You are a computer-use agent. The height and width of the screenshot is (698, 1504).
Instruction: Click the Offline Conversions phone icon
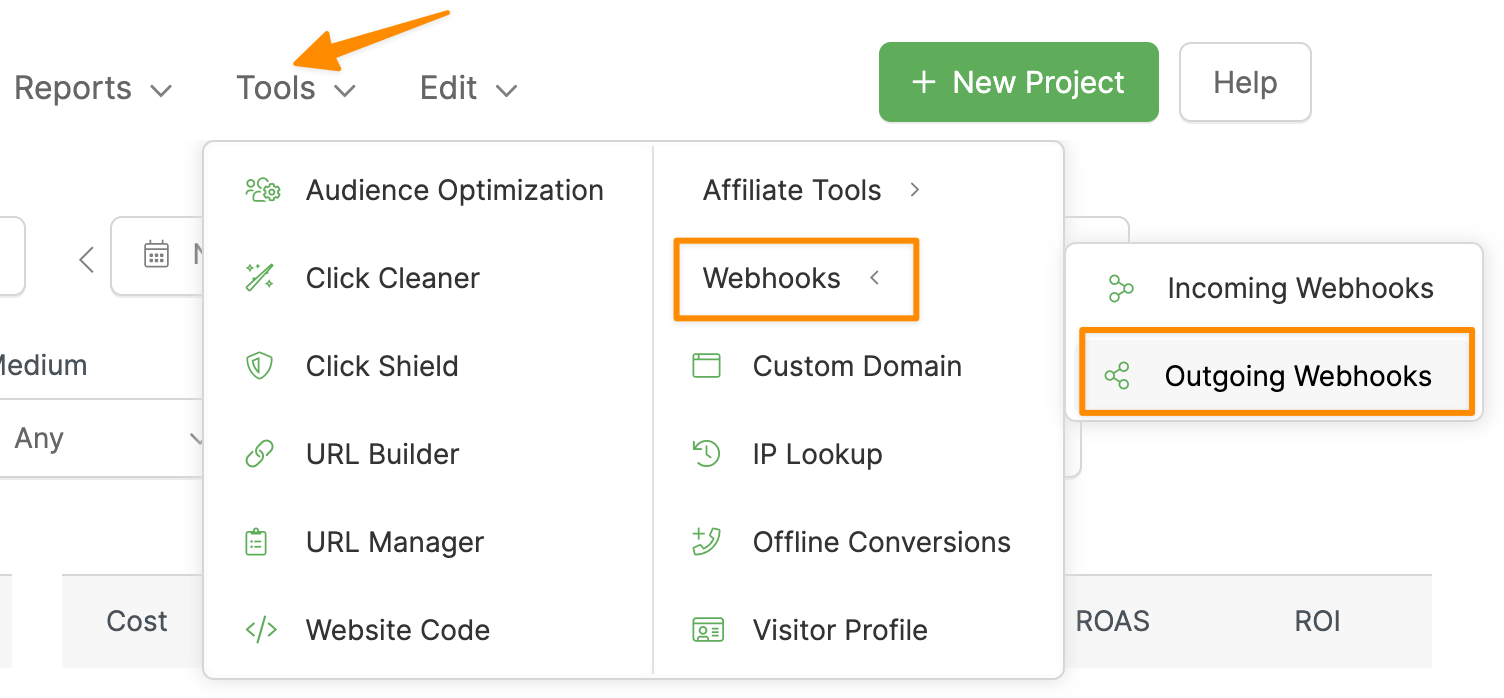pos(707,542)
